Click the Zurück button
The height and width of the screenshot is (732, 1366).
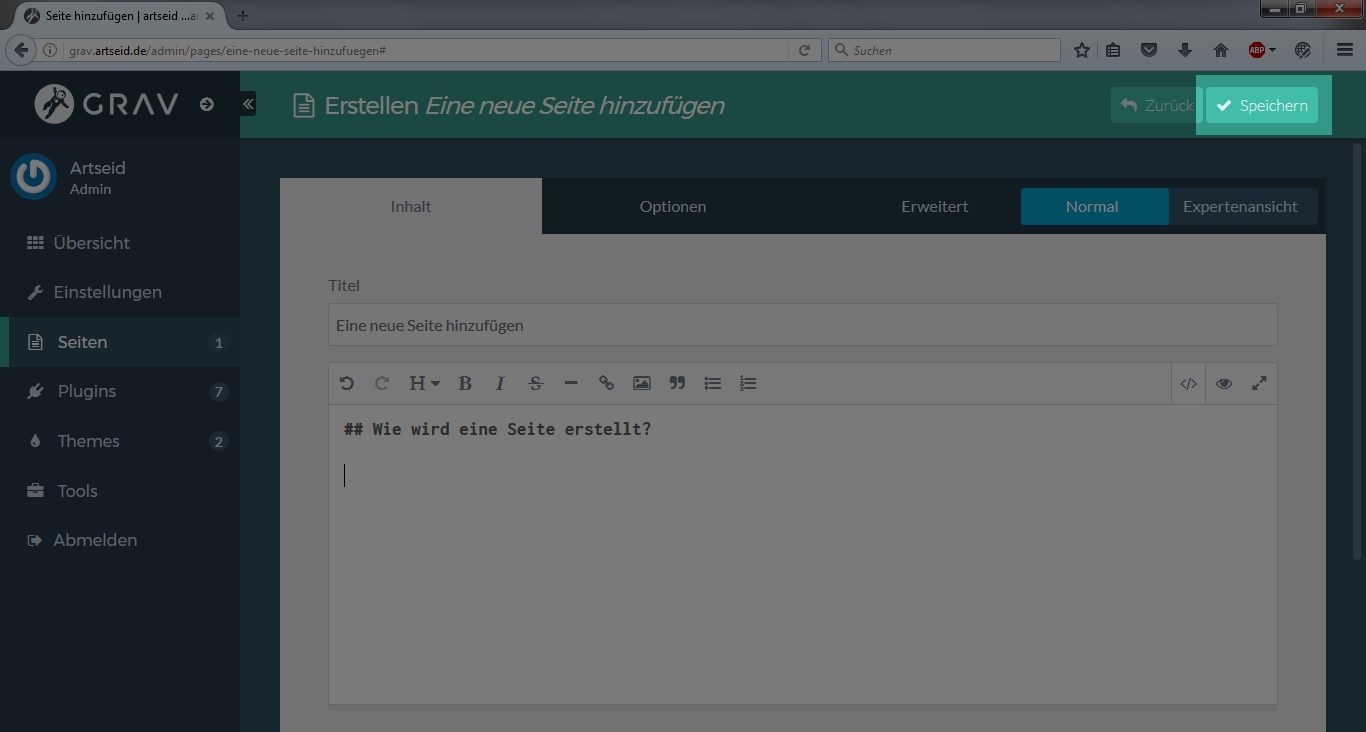pyautogui.click(x=1156, y=105)
